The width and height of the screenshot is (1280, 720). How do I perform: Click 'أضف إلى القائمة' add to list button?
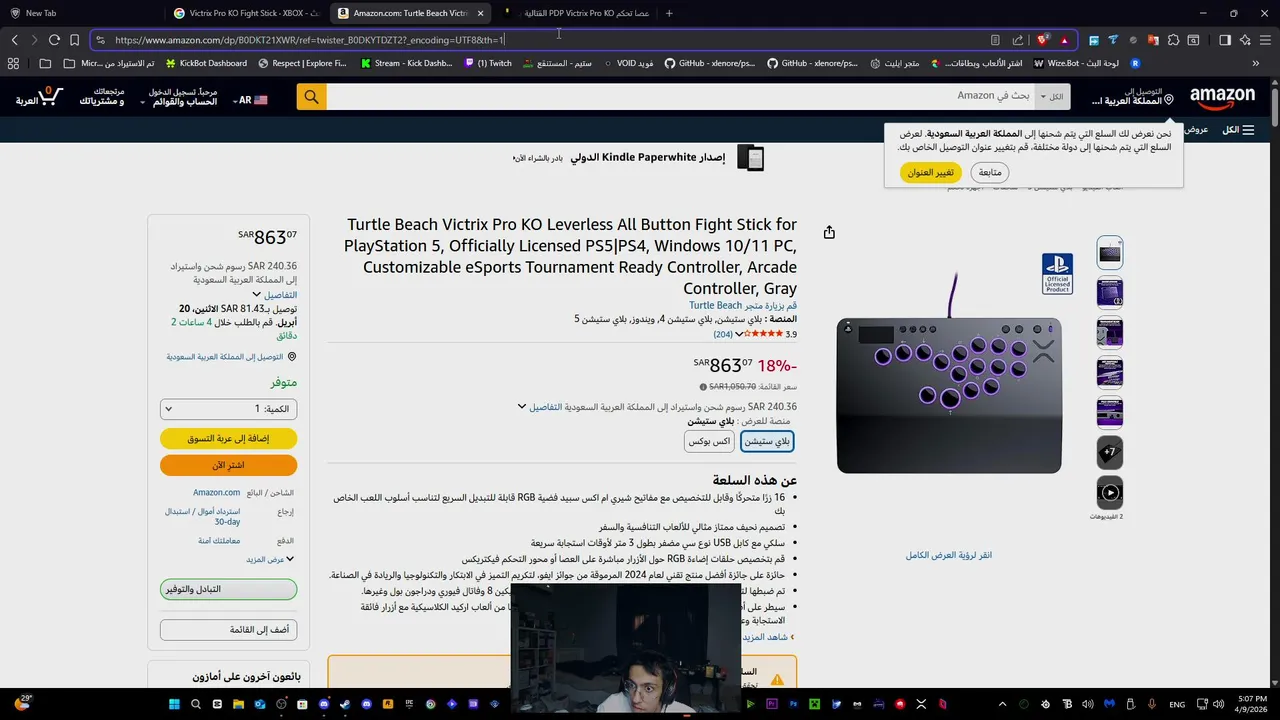[228, 630]
